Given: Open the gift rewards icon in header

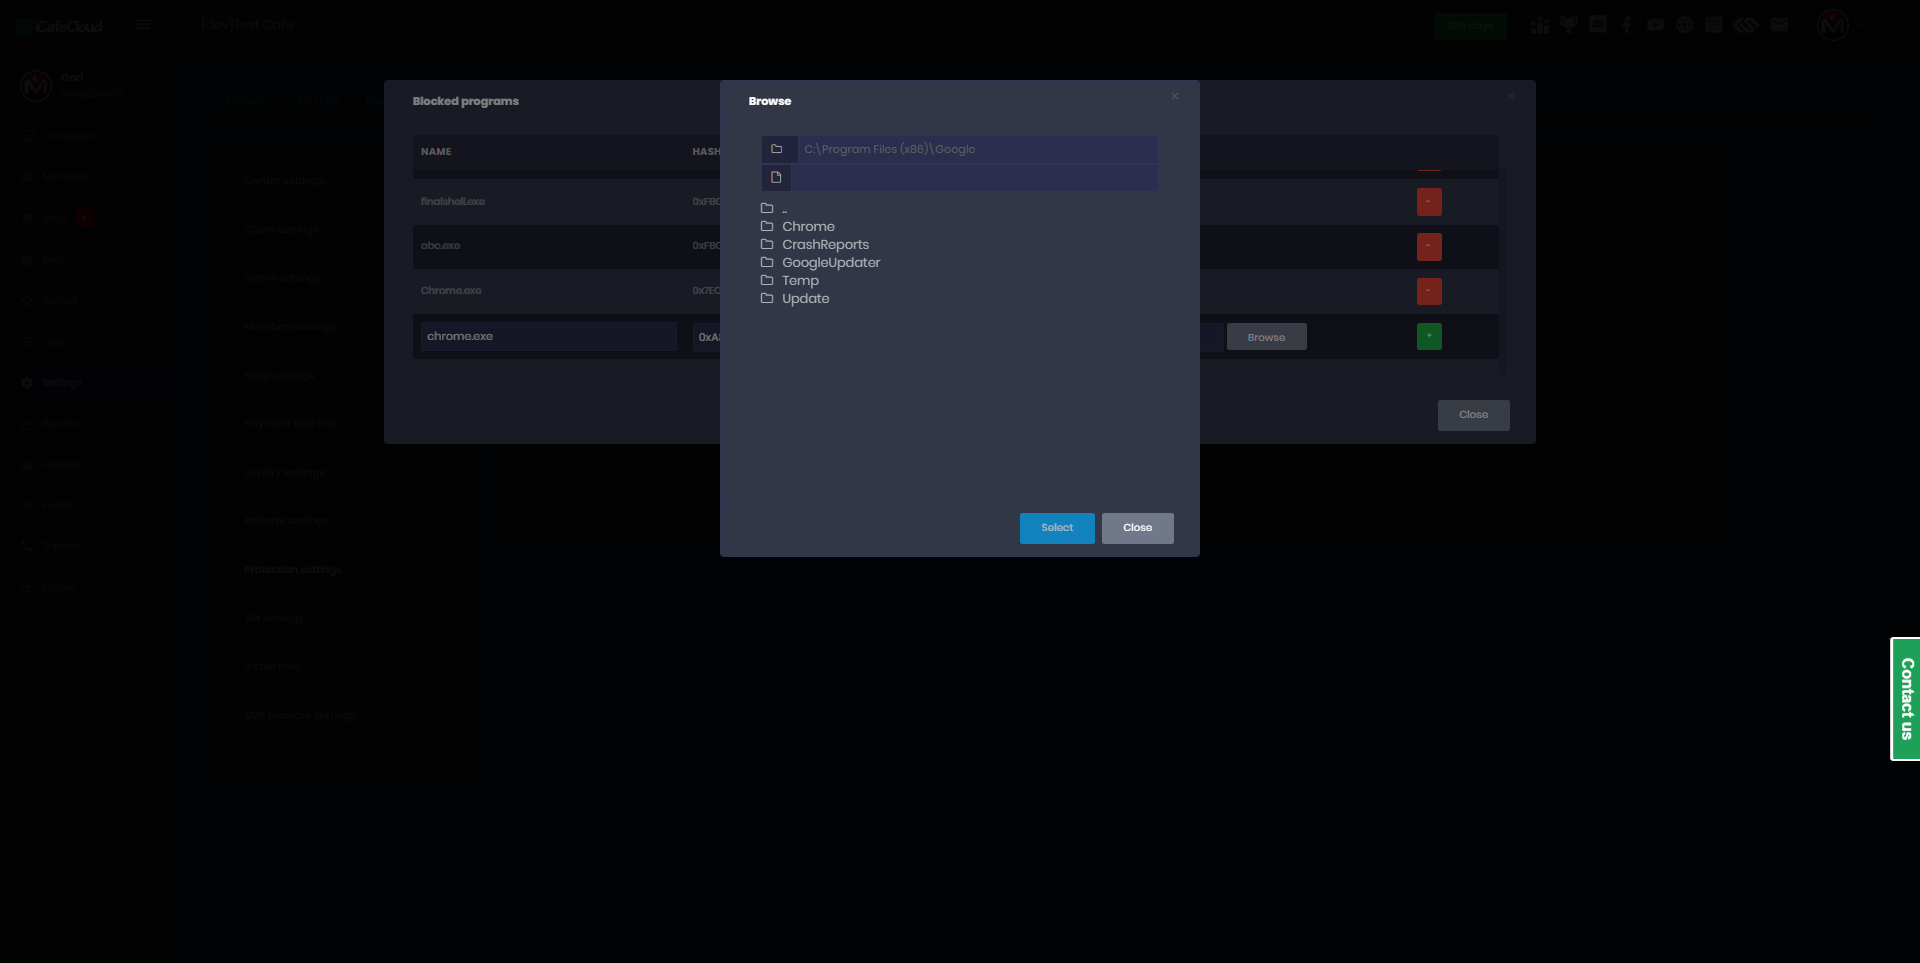Looking at the screenshot, I should coord(1540,25).
